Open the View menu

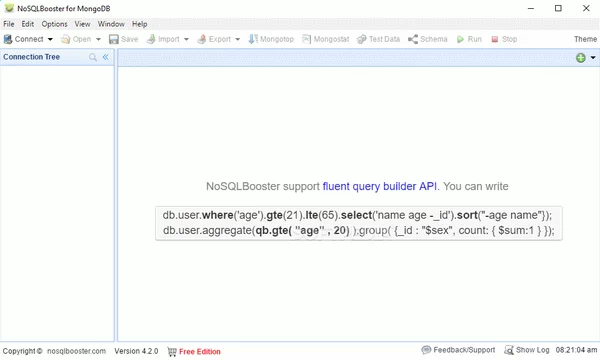point(82,24)
